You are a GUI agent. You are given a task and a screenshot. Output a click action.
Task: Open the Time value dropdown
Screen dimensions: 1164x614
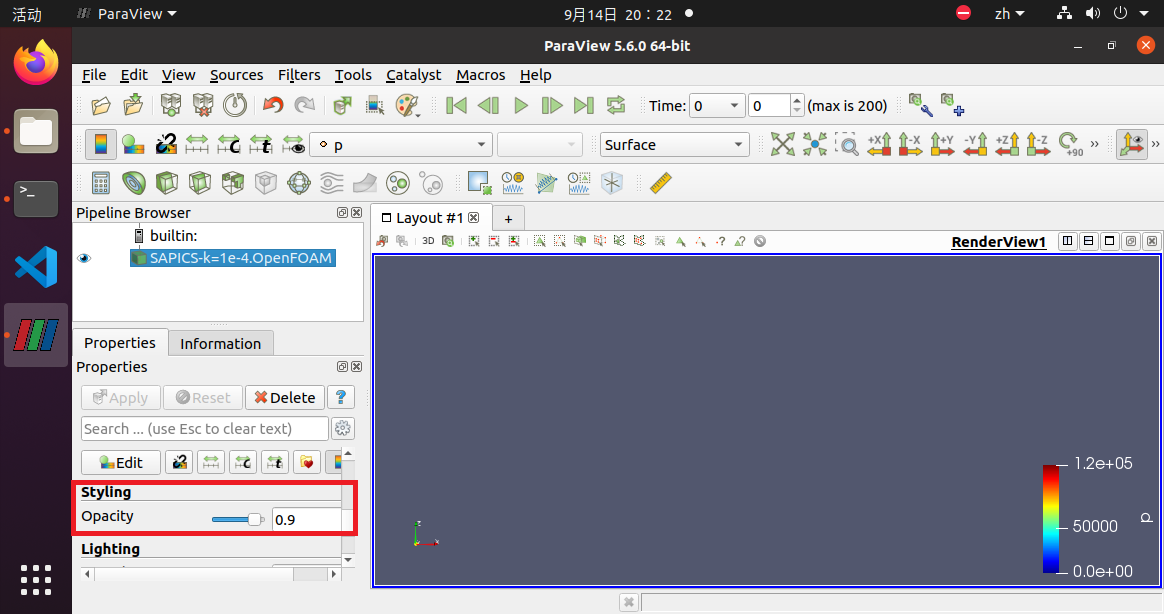(x=718, y=106)
